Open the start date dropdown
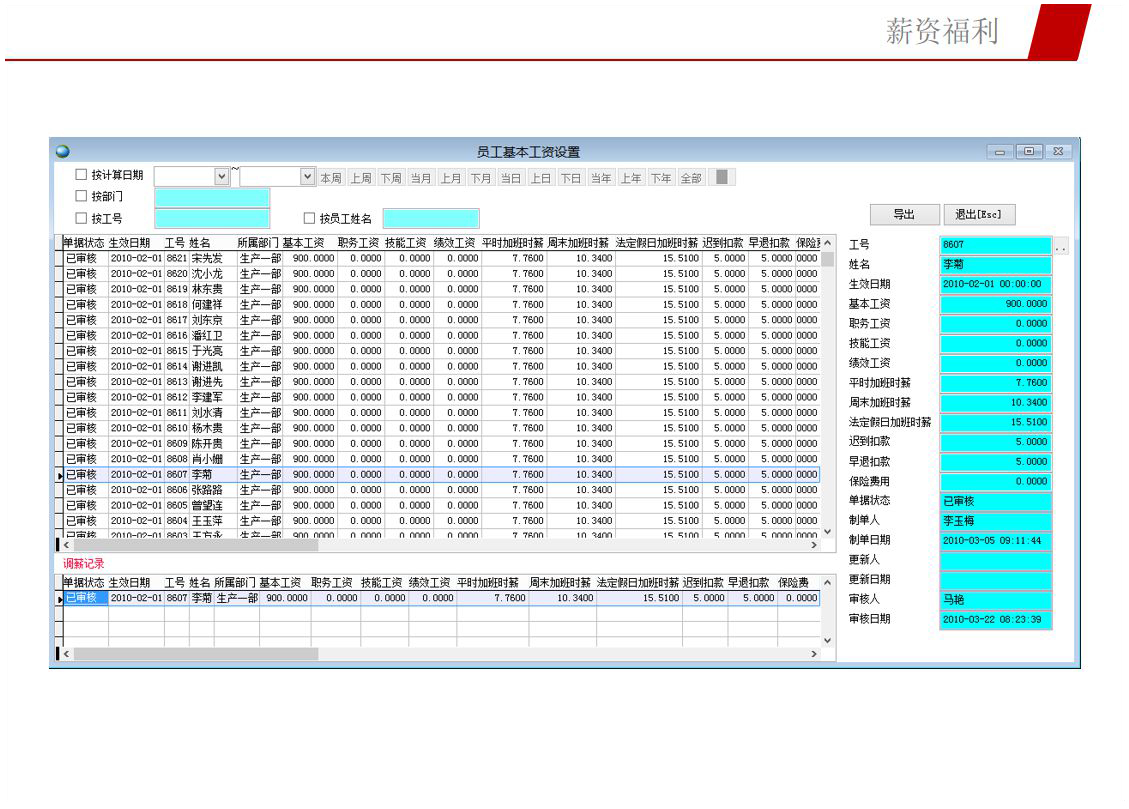1129x809 pixels. 222,176
